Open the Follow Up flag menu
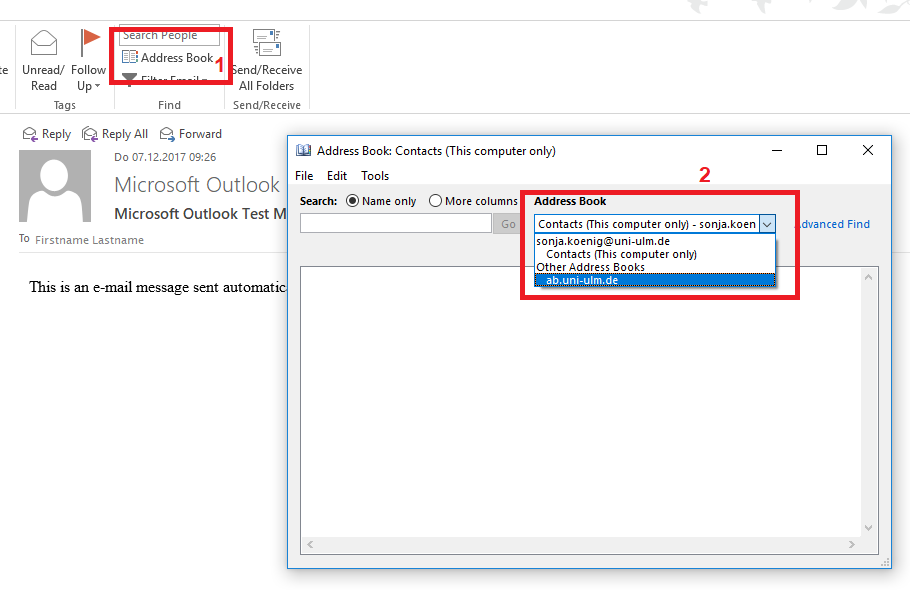Screen dimensions: 910x590 pos(88,61)
